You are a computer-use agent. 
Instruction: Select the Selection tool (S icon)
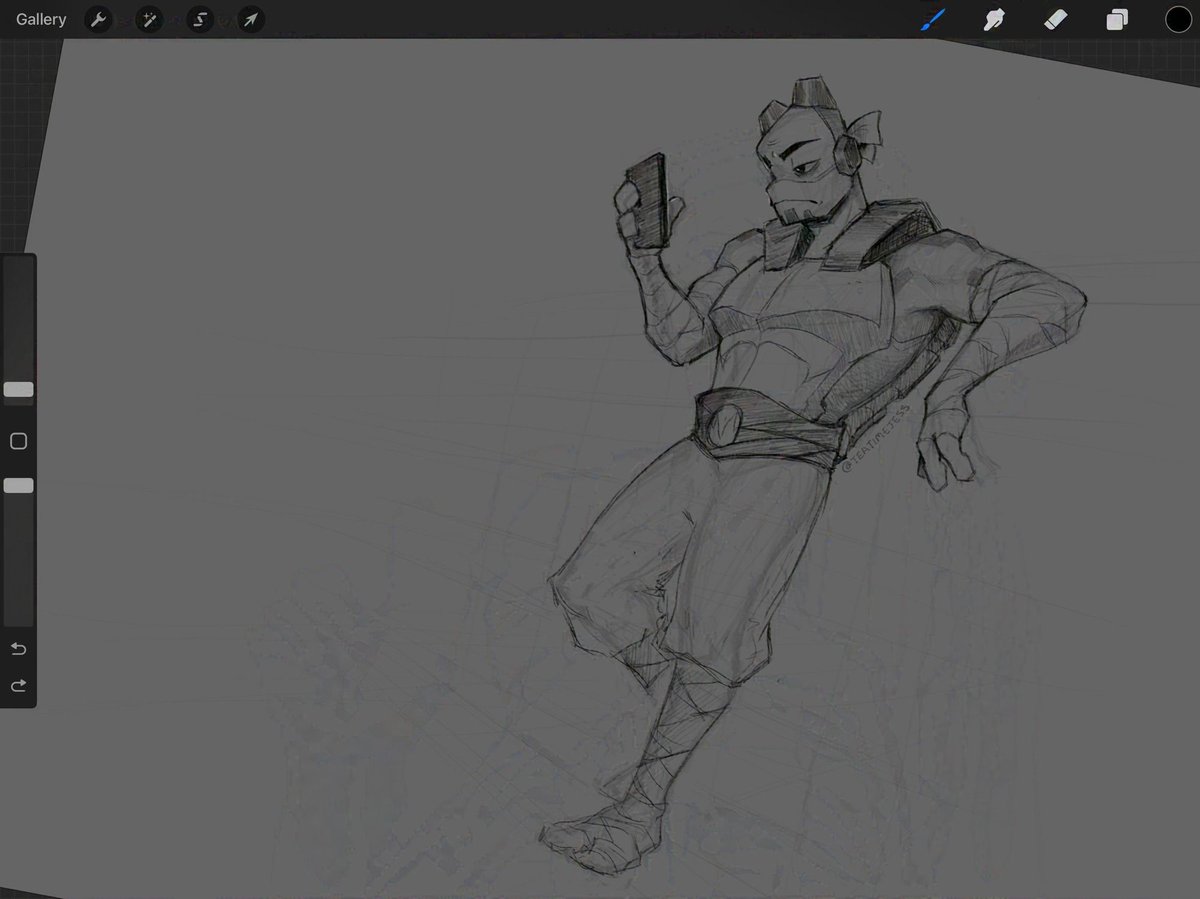click(200, 19)
